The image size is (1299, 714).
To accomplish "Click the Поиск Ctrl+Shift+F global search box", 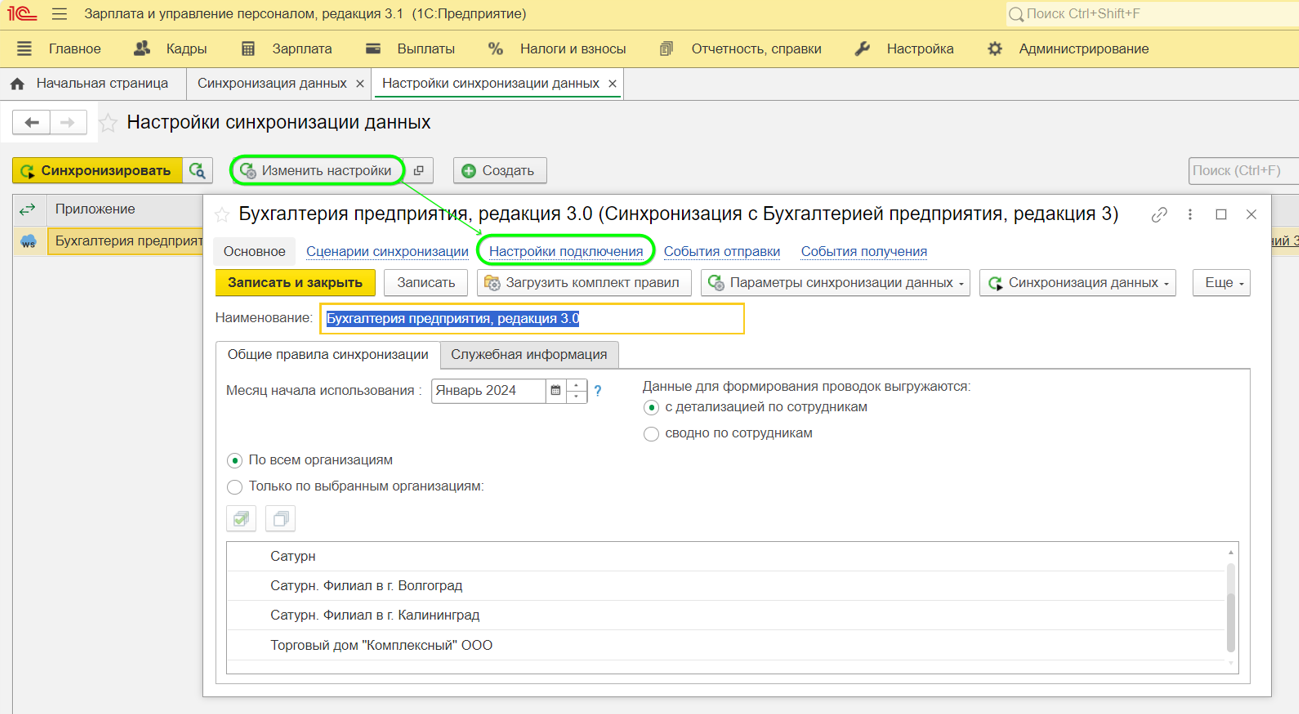I will coord(1152,14).
